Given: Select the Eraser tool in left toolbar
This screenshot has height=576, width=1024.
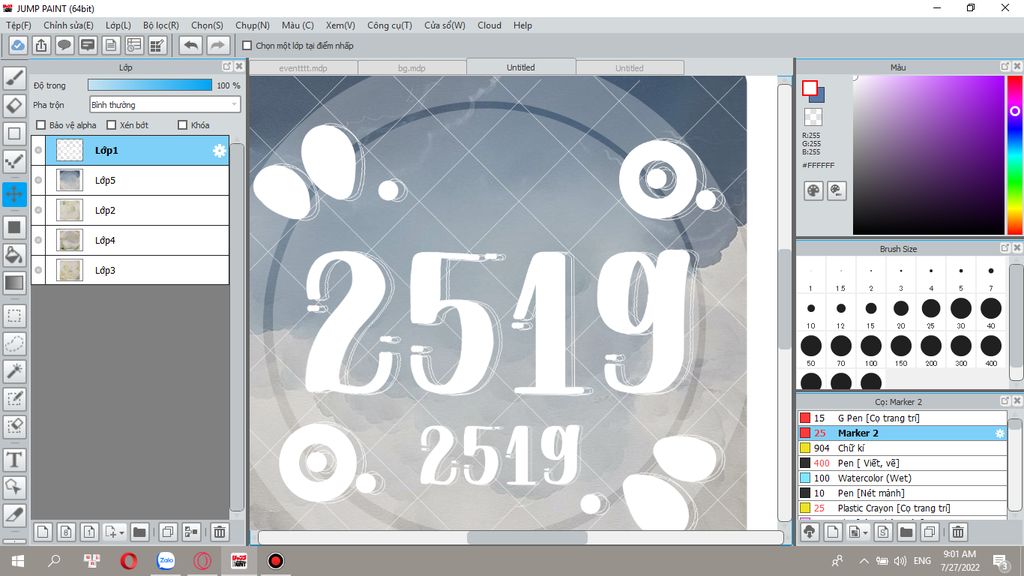Looking at the screenshot, I should (x=14, y=106).
